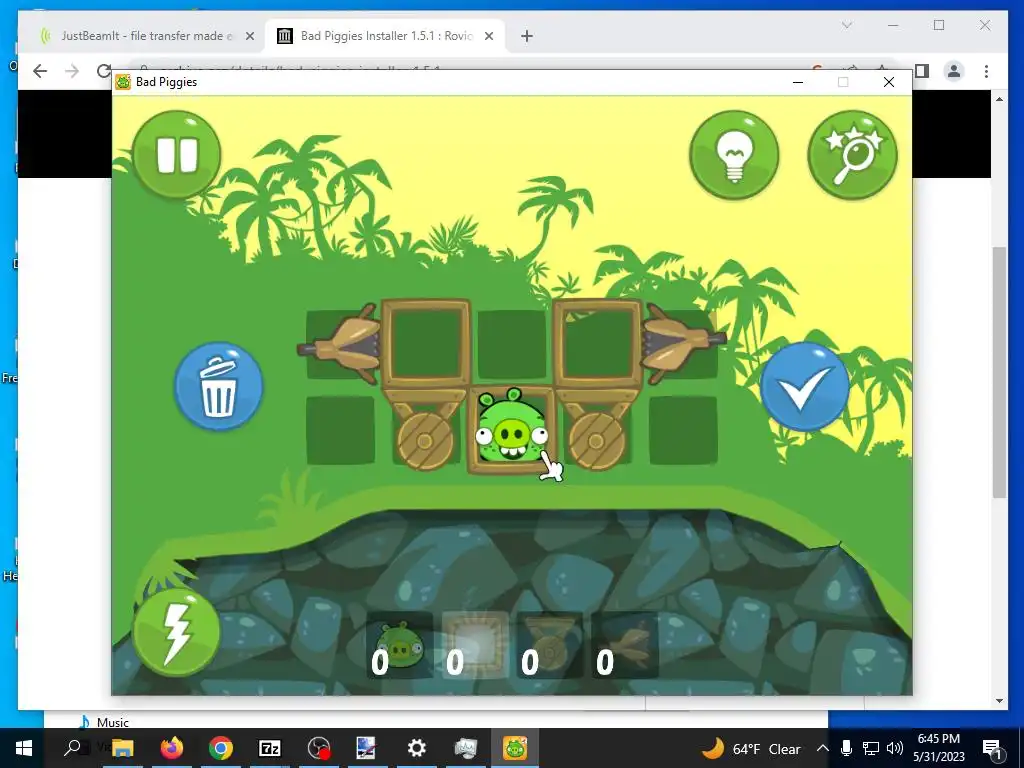Close the Bad Piggies game window

889,82
